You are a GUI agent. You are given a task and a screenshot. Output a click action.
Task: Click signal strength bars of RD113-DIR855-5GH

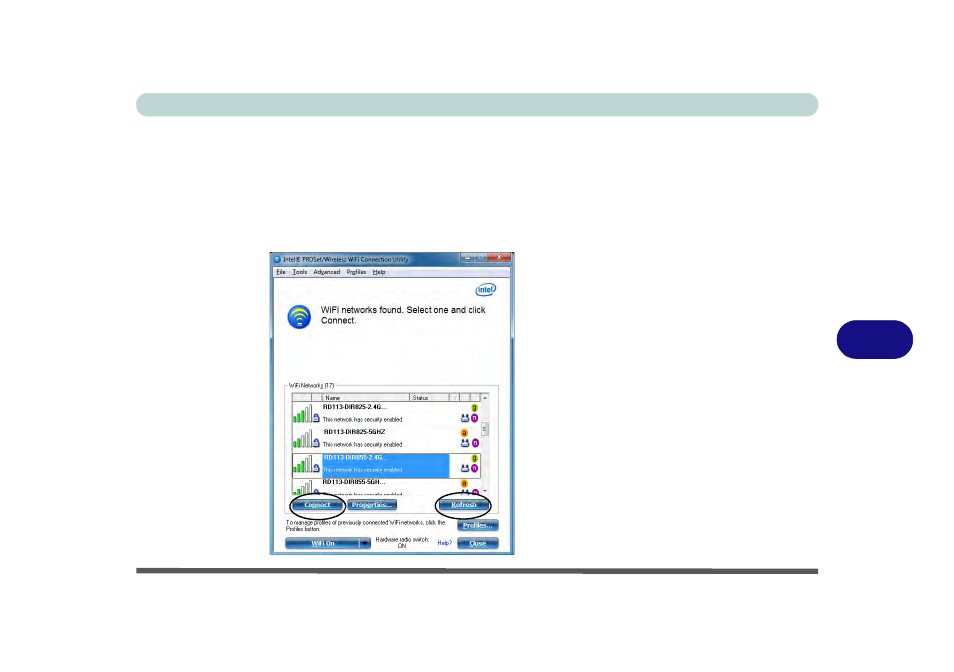[x=302, y=488]
